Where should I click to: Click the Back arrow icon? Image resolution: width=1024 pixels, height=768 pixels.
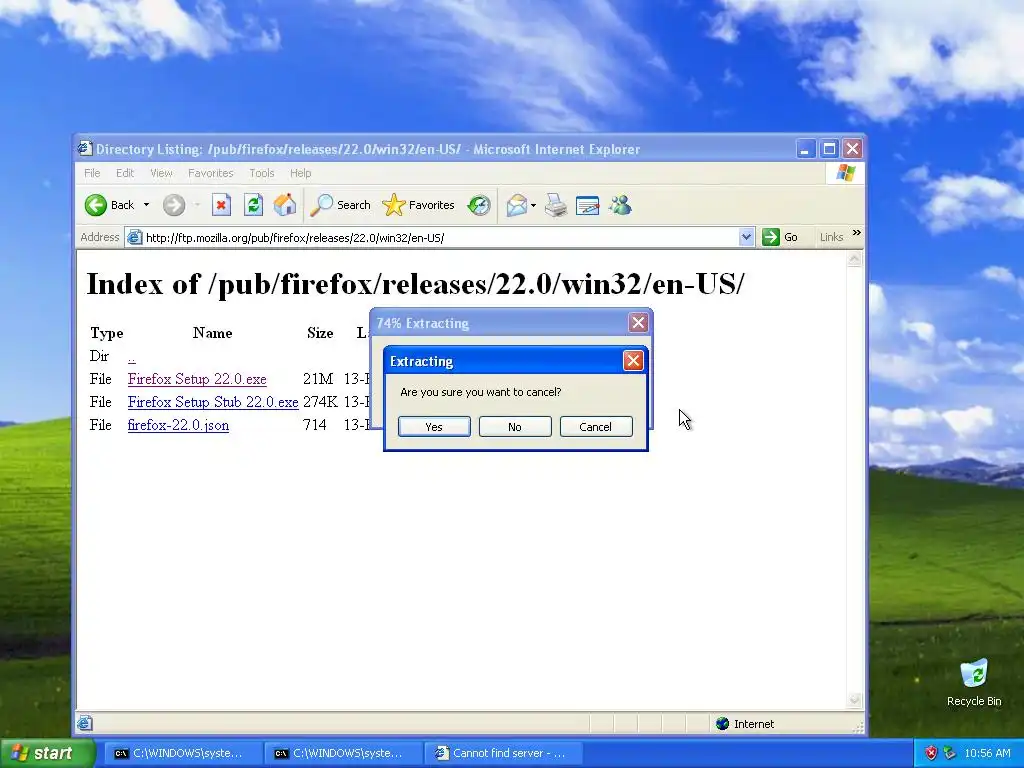(95, 205)
